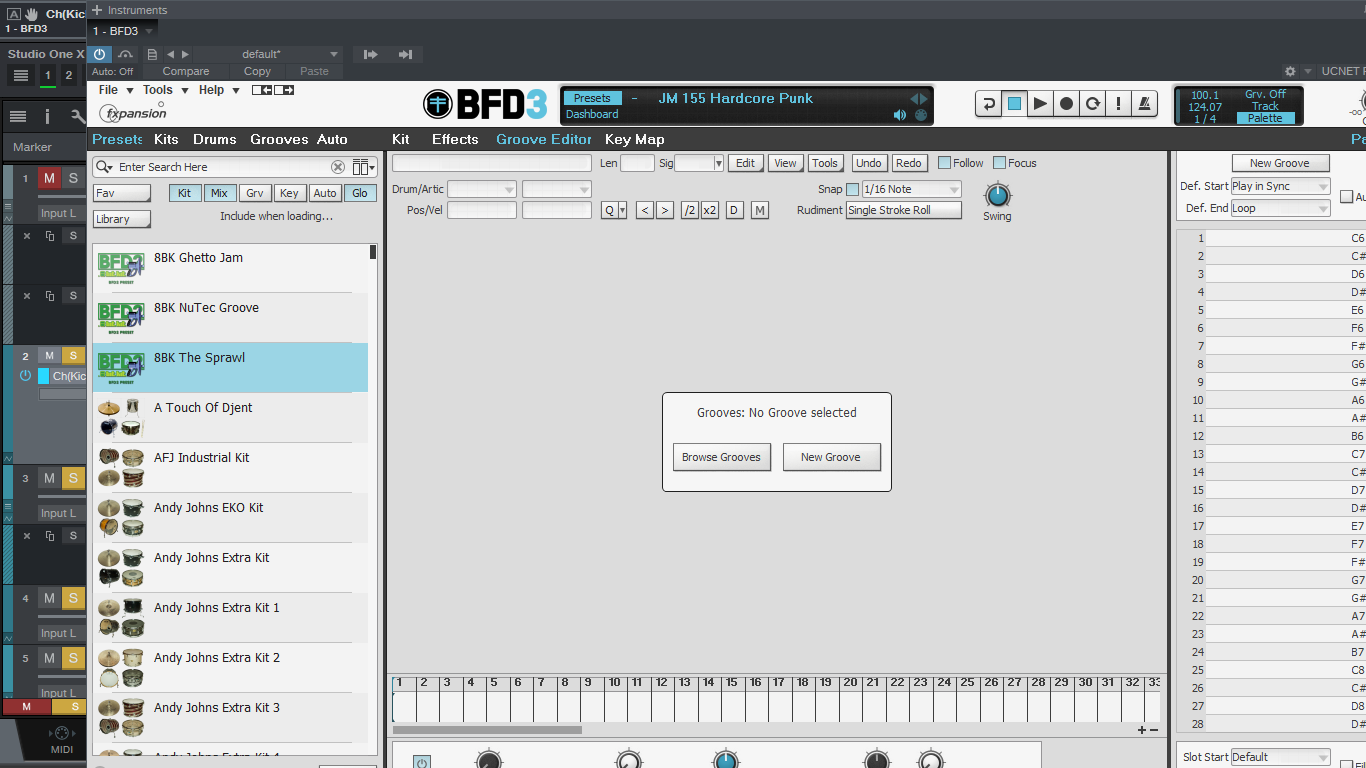This screenshot has width=1366, height=768.
Task: Toggle the BFD3 panel layout icon
Action: (273, 90)
